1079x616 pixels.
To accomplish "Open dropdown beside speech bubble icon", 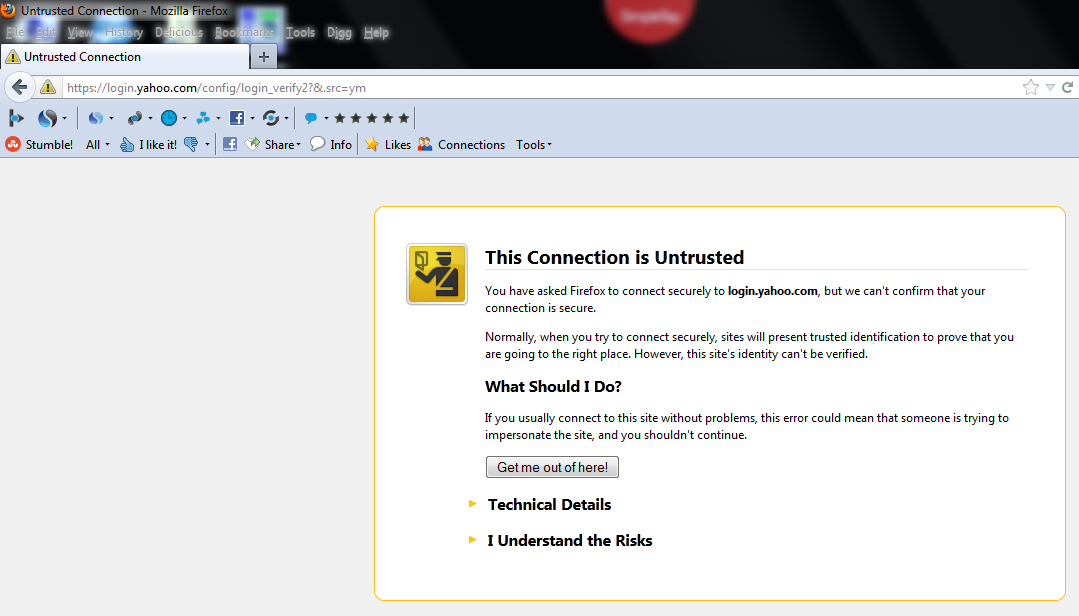I will 326,118.
